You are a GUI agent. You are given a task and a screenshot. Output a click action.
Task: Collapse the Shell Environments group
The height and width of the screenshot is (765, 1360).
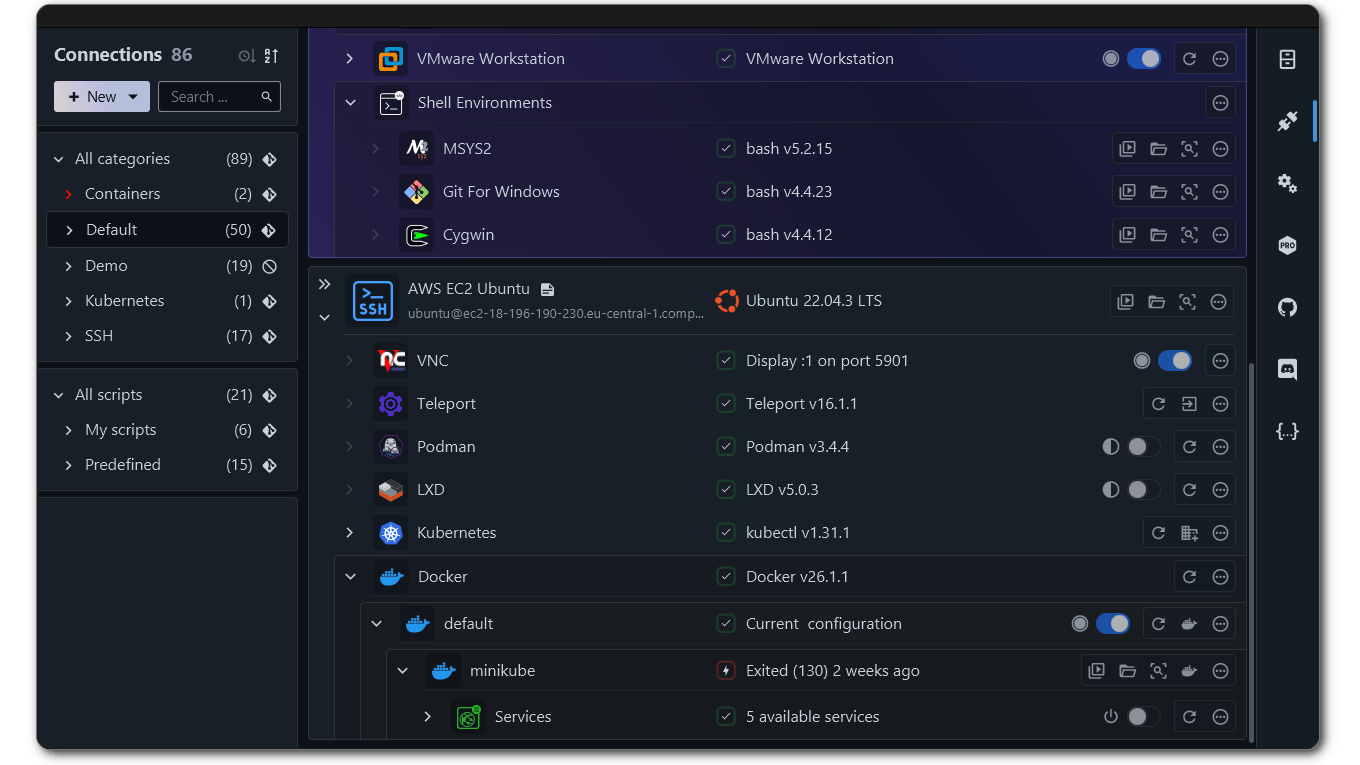pos(350,102)
